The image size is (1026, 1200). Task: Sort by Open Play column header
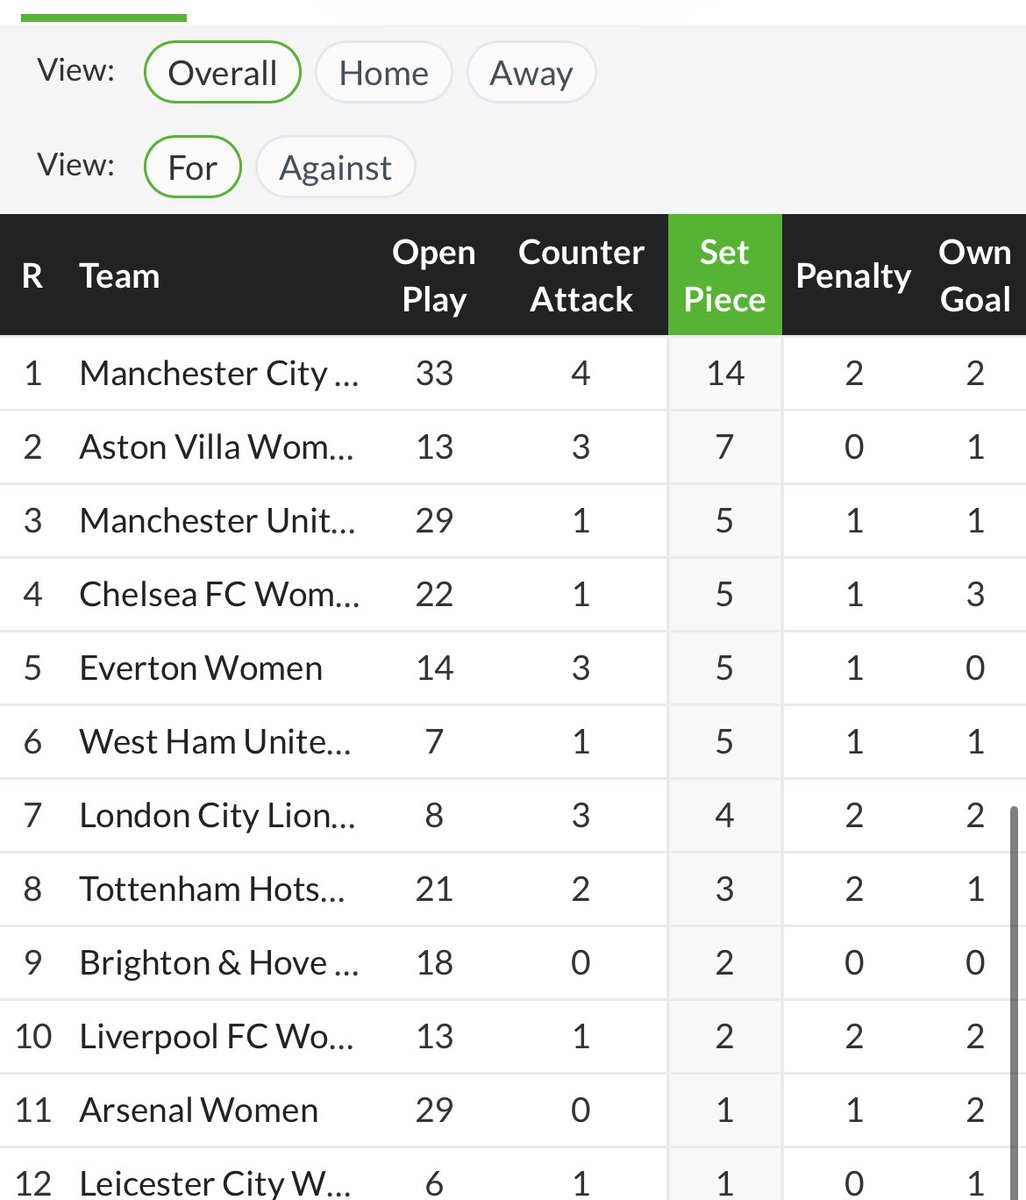tap(434, 275)
